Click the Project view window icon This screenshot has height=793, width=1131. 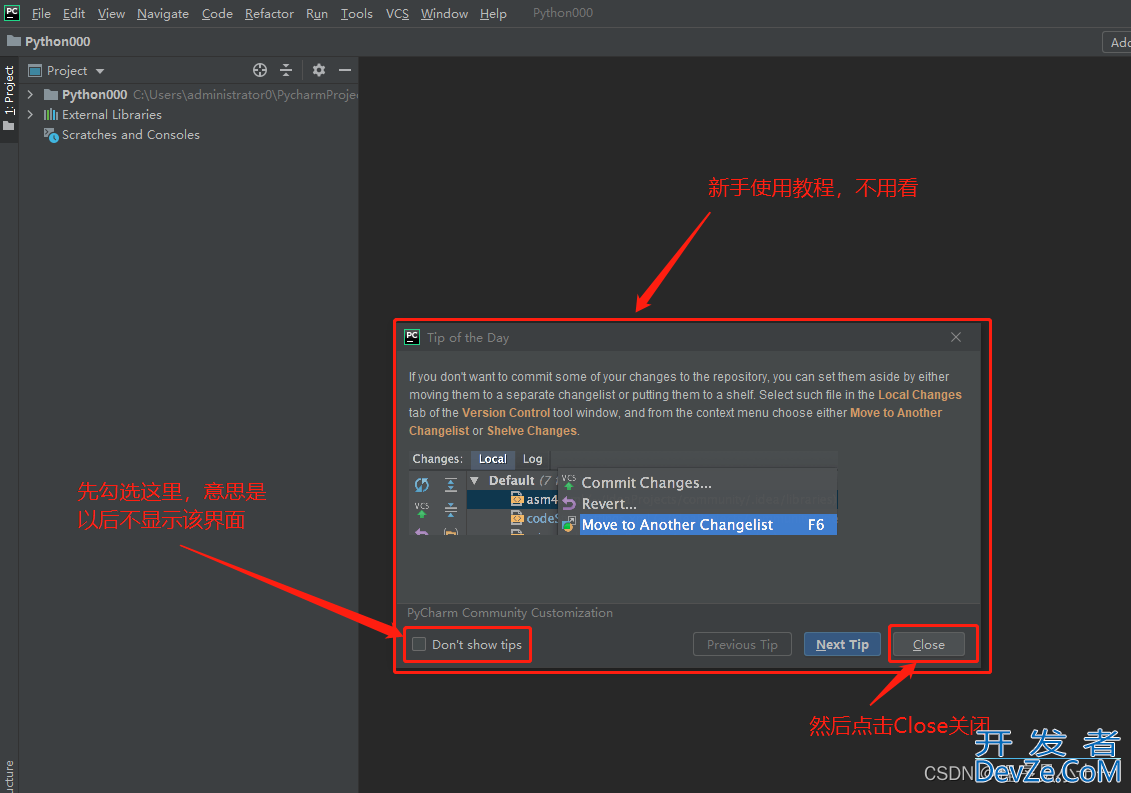(x=35, y=70)
